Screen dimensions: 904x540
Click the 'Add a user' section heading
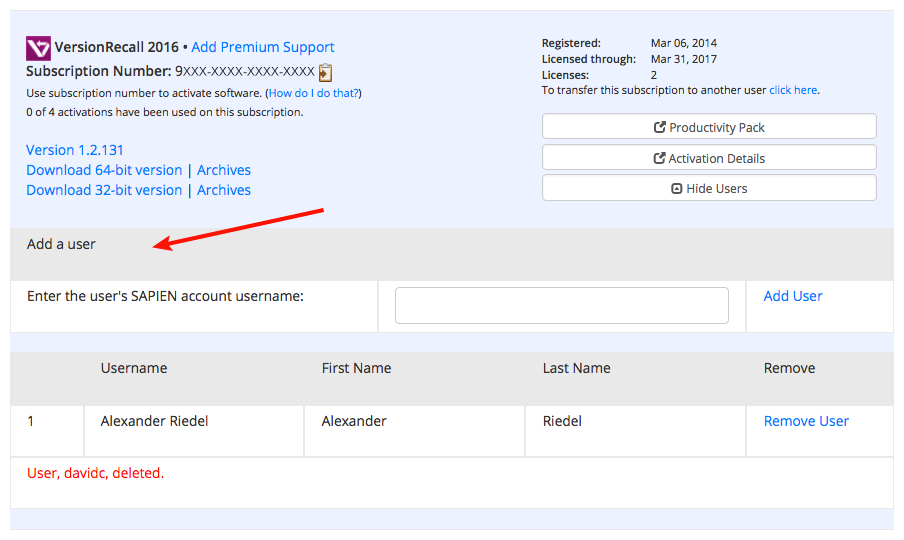(61, 244)
